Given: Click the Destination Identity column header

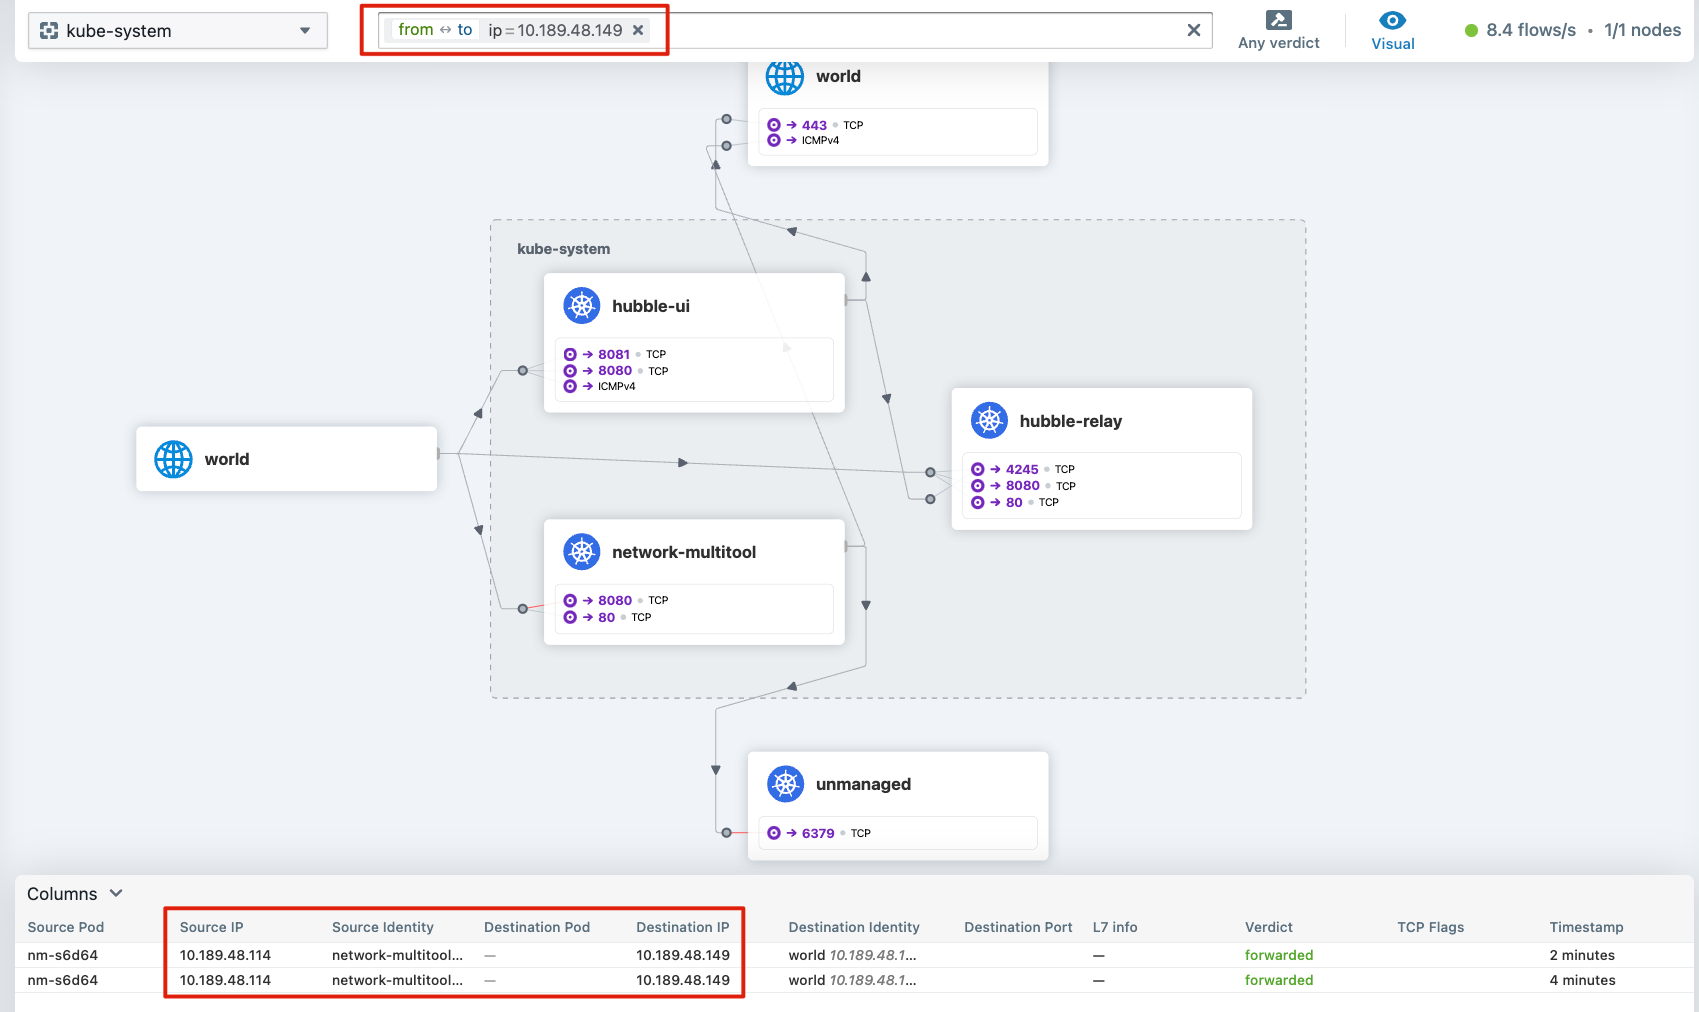Looking at the screenshot, I should 854,927.
